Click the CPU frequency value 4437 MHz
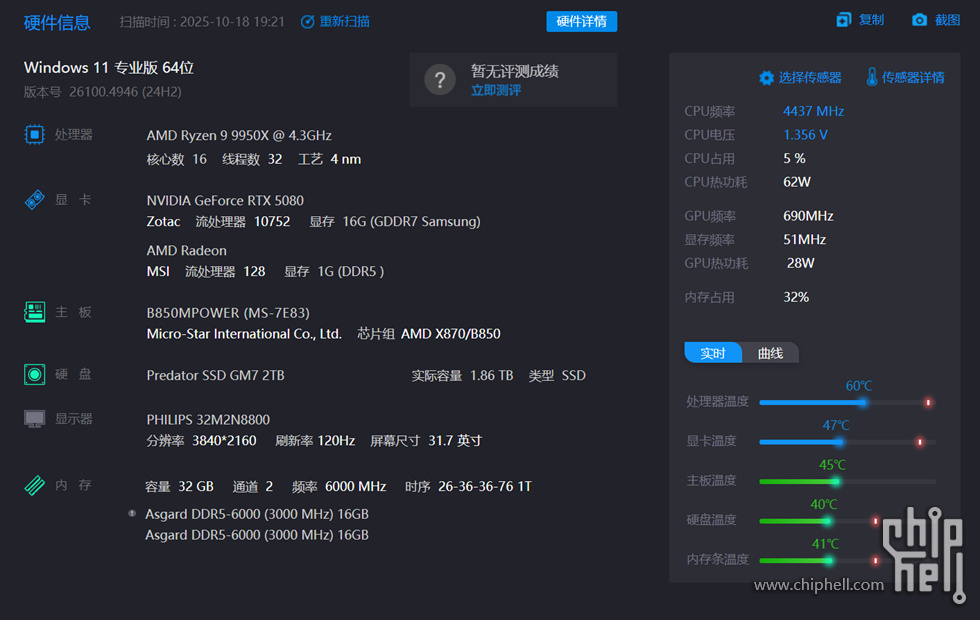The height and width of the screenshot is (620, 980). 813,111
